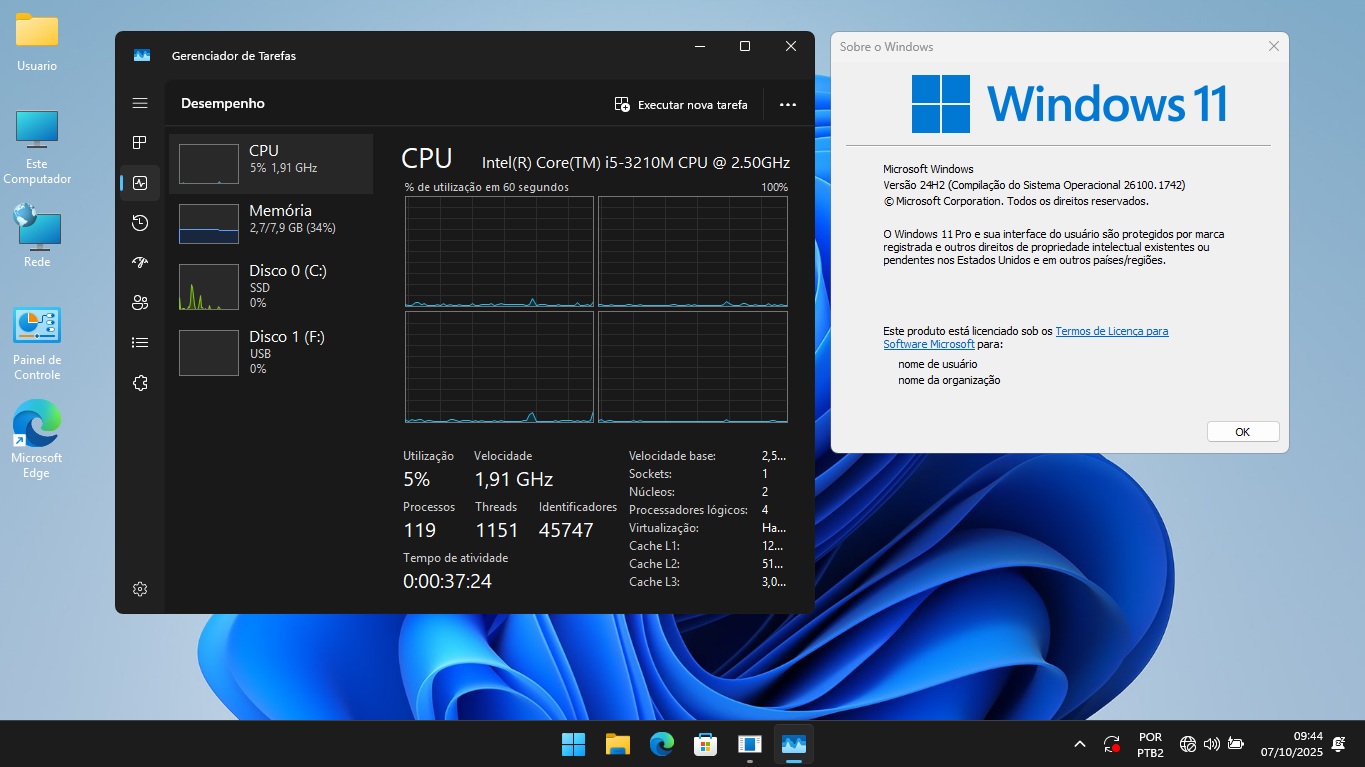Viewport: 1365px width, 767px height.
Task: Open Task Manager settings gear
Action: pos(140,589)
